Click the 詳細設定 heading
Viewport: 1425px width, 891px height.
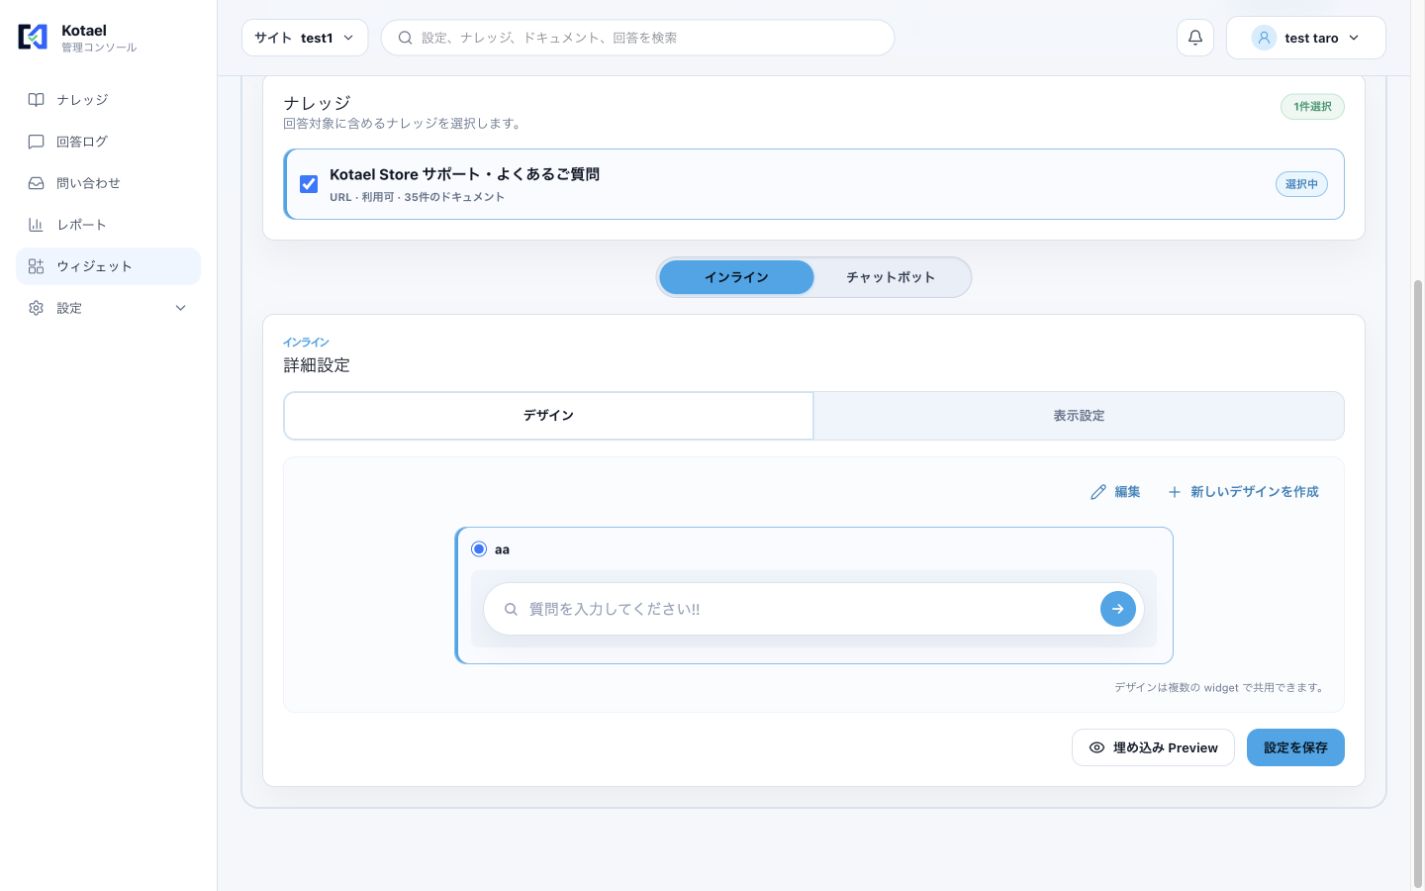317,366
